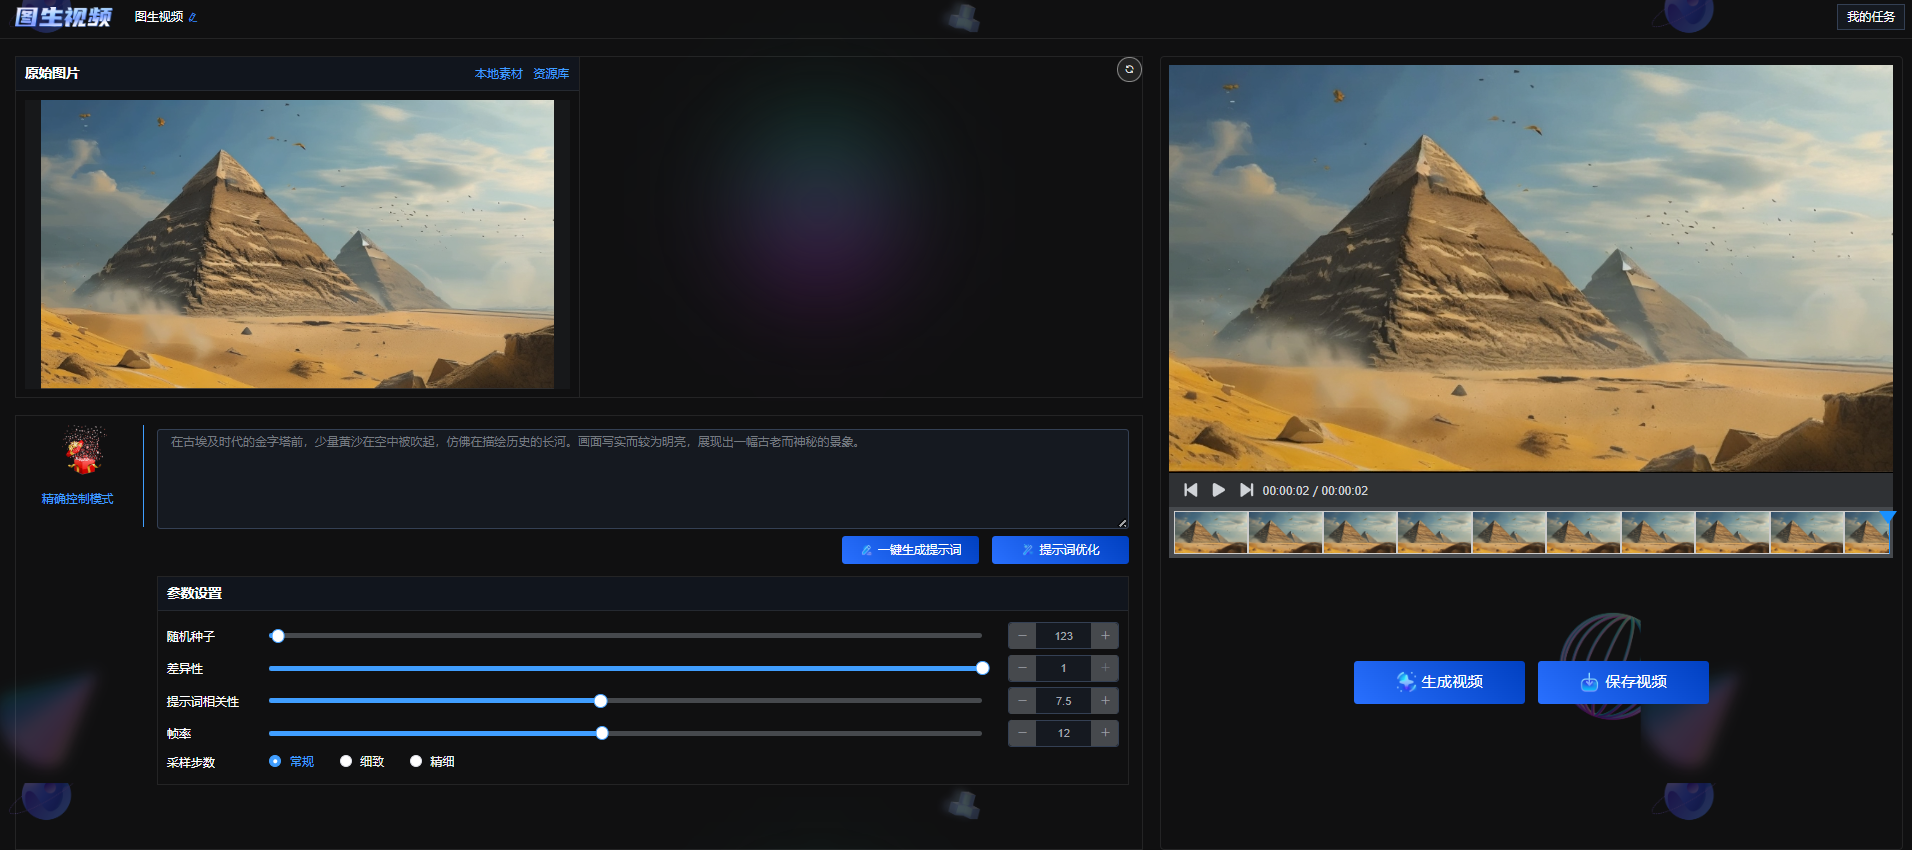Image resolution: width=1912 pixels, height=850 pixels.
Task: Jump to the previous frame in the player
Action: [x=1190, y=490]
